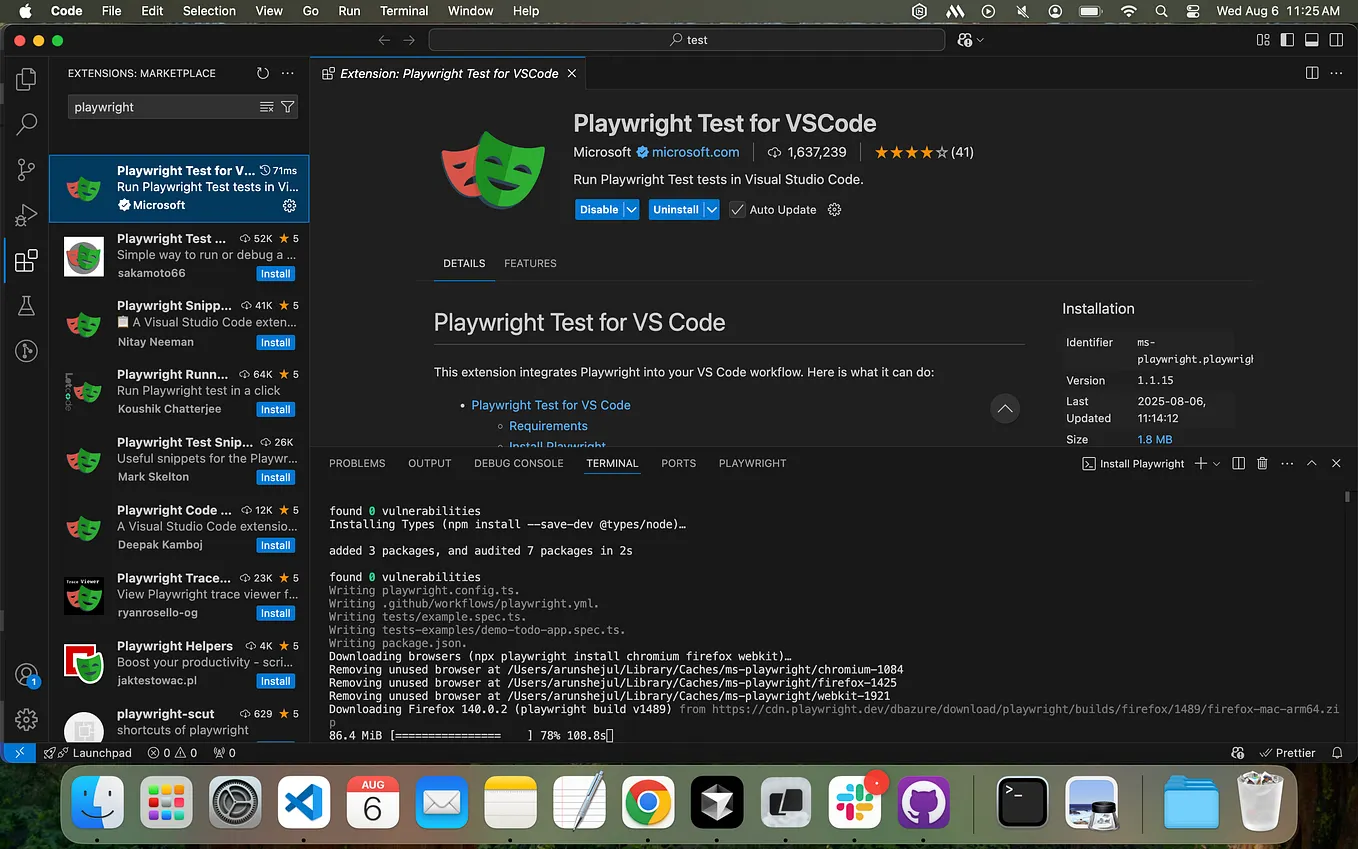Switch to the FEATURES tab

pos(530,264)
